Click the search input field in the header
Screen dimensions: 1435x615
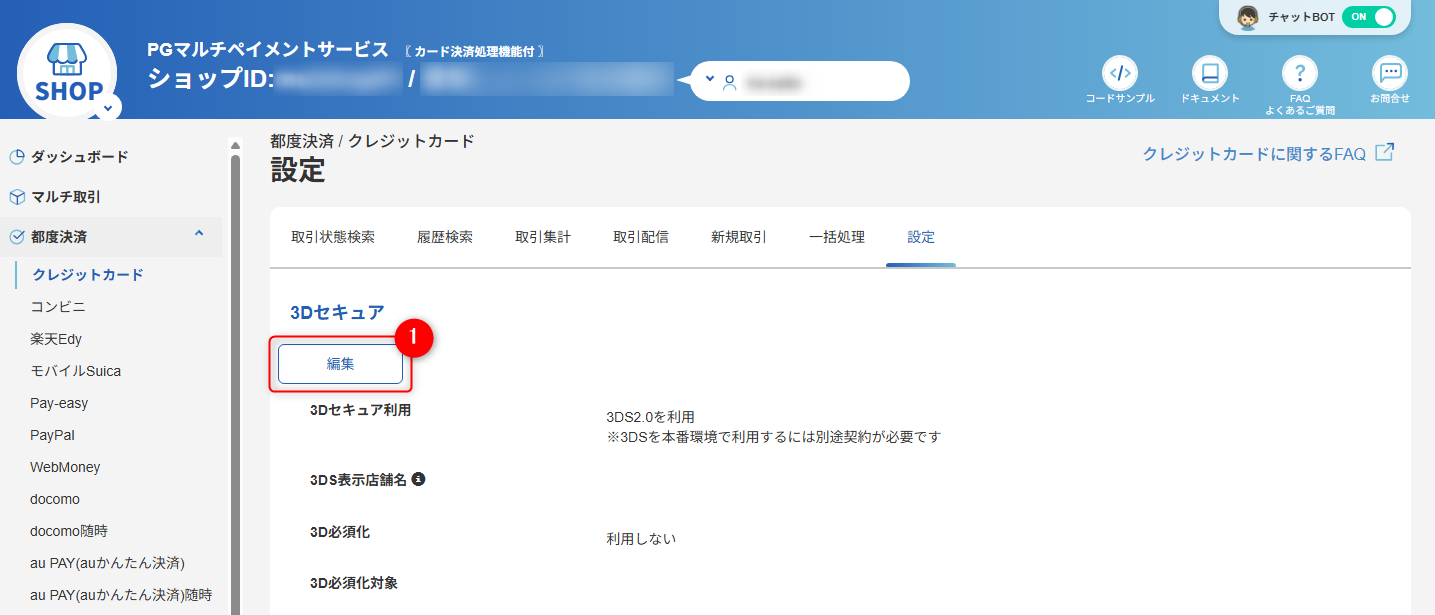click(x=810, y=81)
